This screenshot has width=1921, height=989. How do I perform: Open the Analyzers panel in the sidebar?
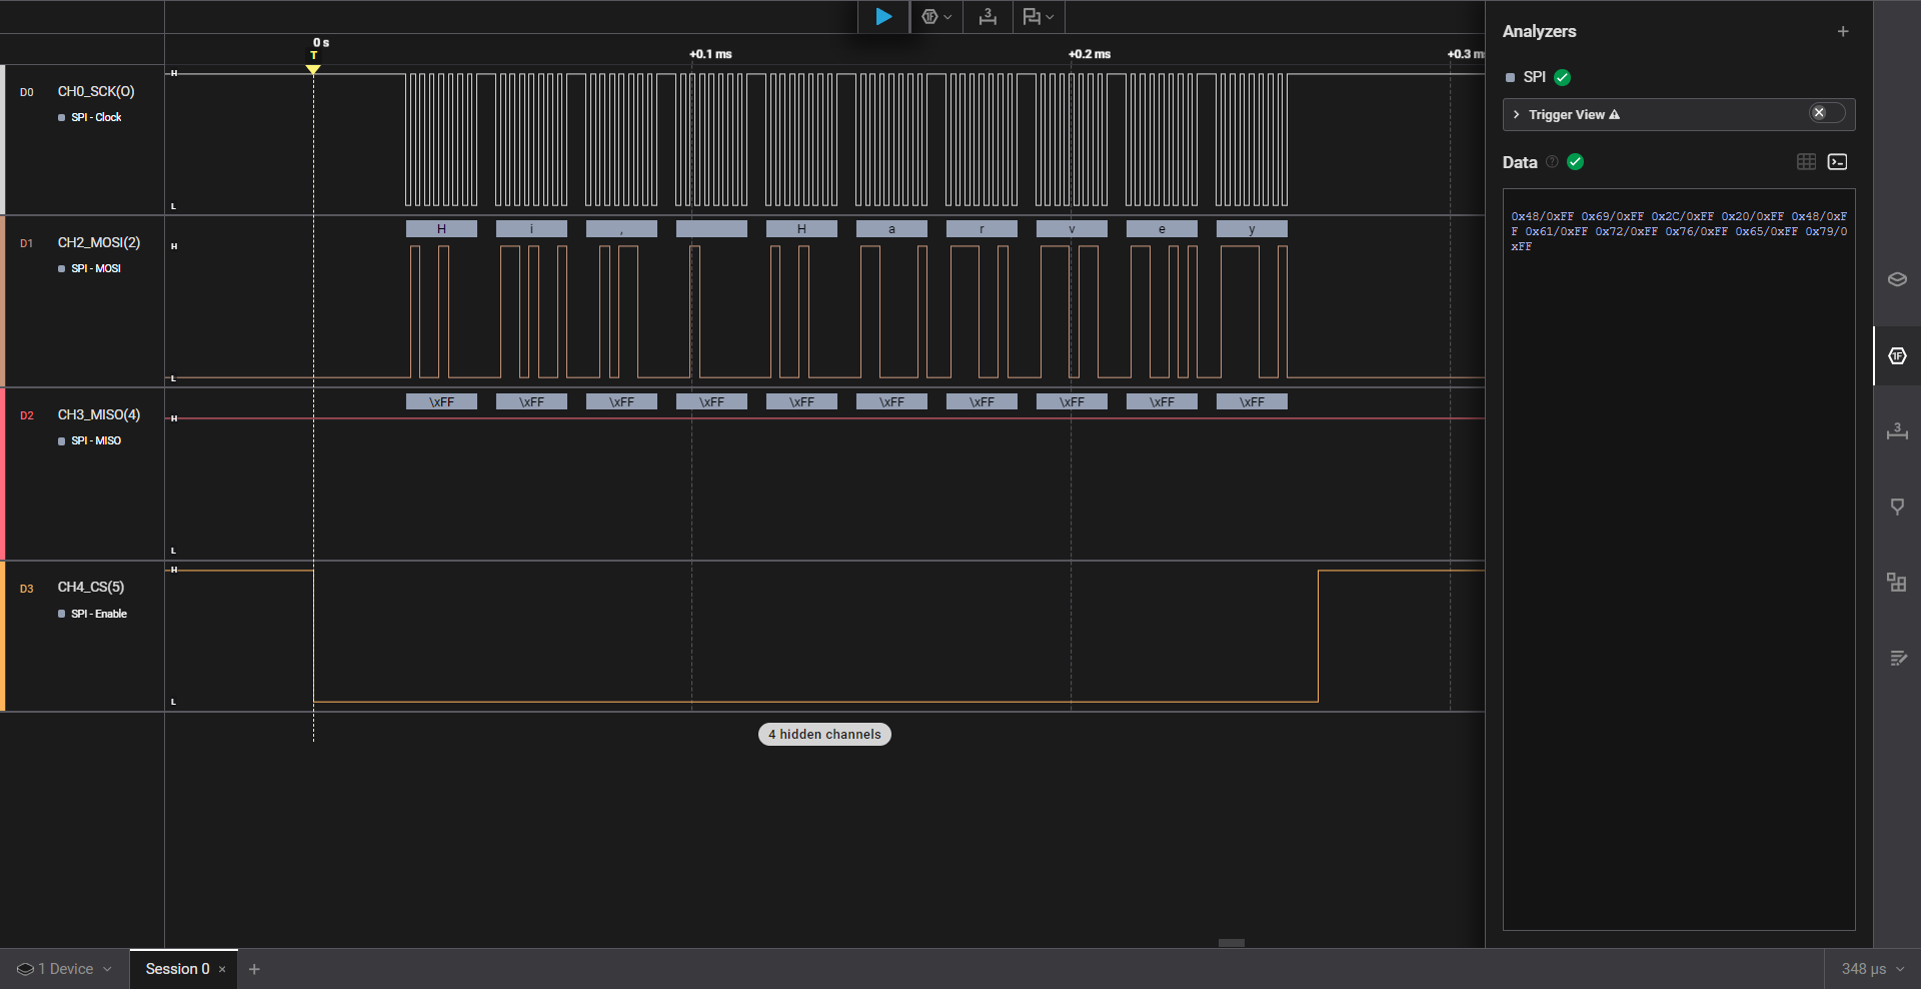1897,355
